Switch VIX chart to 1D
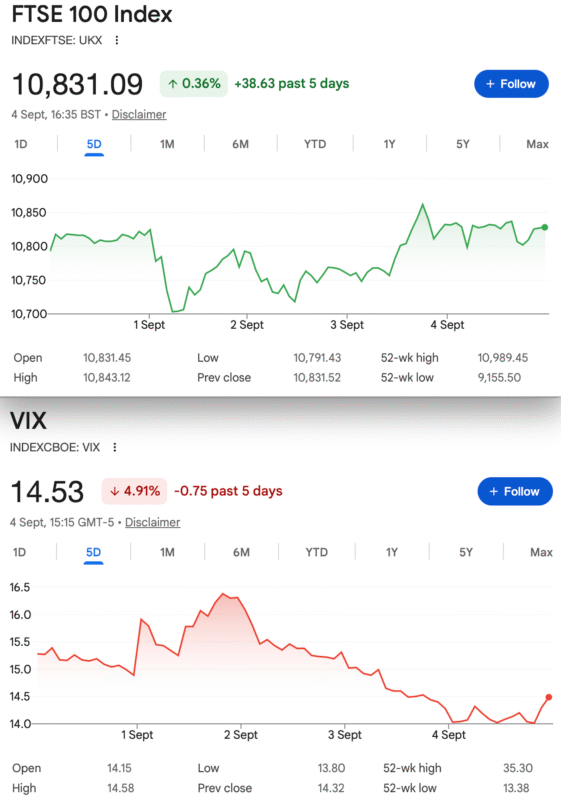Screen dimensions: 561x800 tap(19, 553)
